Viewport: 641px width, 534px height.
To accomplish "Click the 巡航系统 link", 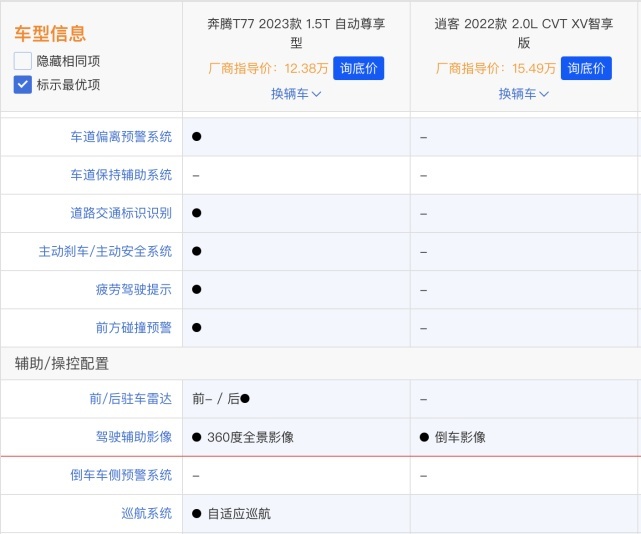I will 146,513.
